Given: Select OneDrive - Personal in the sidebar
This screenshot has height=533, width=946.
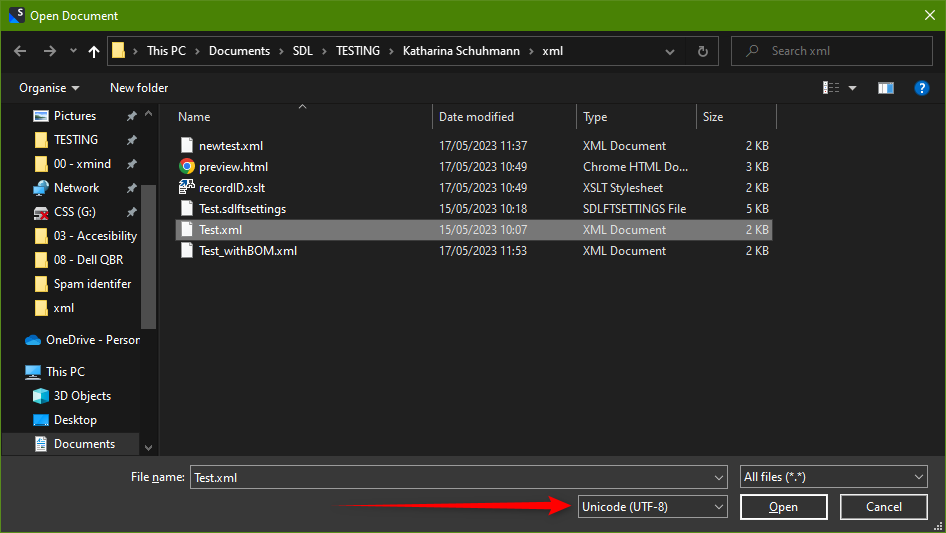Looking at the screenshot, I should point(92,340).
